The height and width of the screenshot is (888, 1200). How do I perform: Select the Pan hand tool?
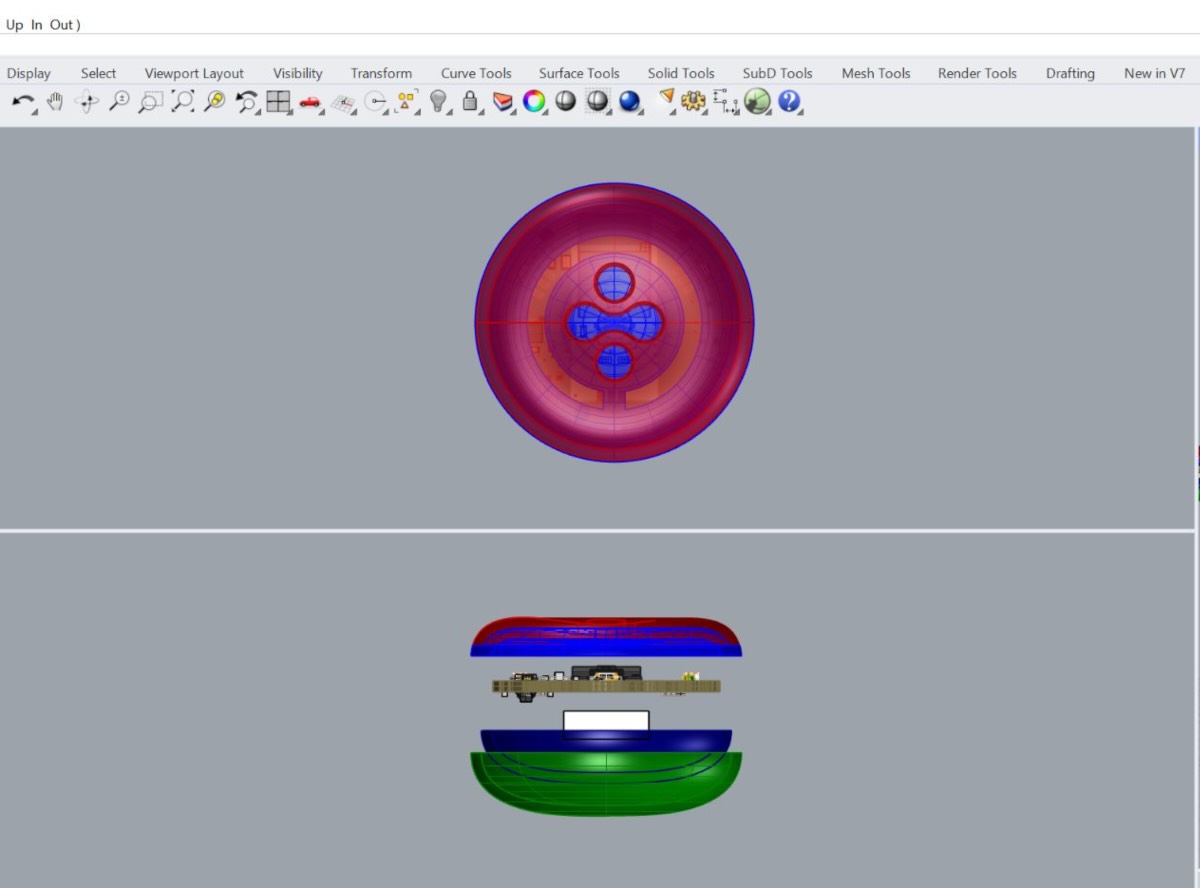[55, 101]
